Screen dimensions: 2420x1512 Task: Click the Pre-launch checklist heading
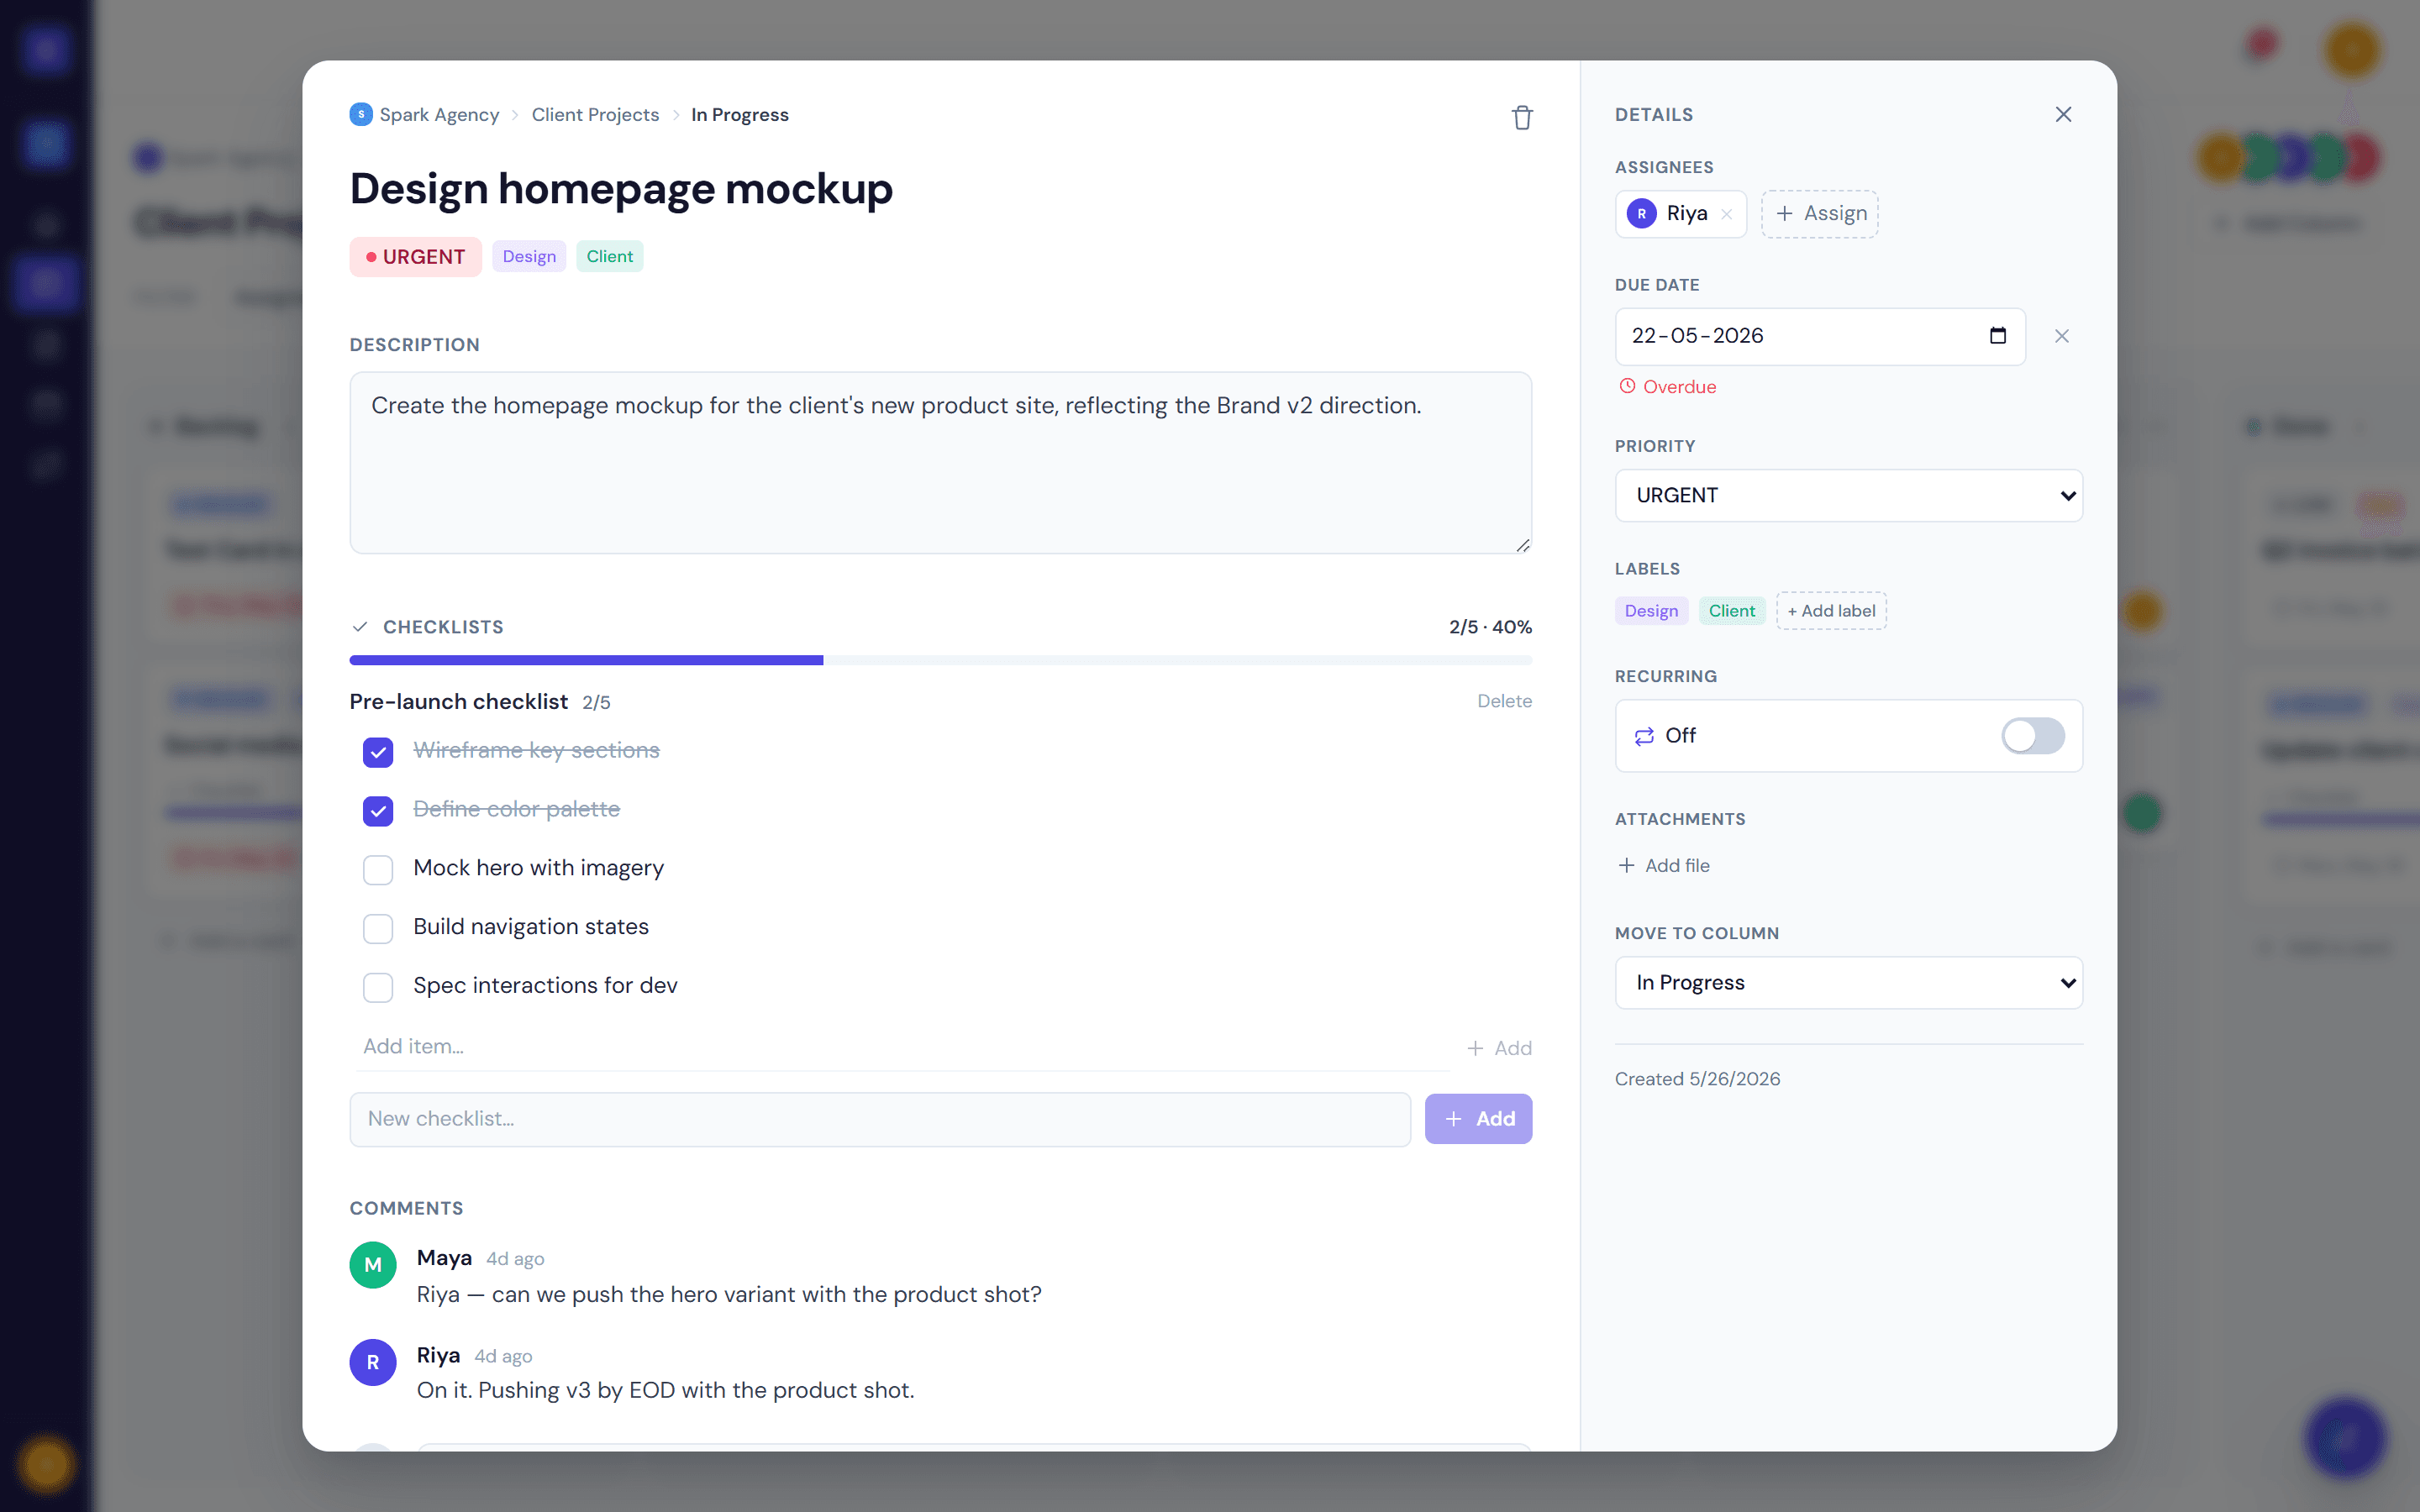point(458,701)
